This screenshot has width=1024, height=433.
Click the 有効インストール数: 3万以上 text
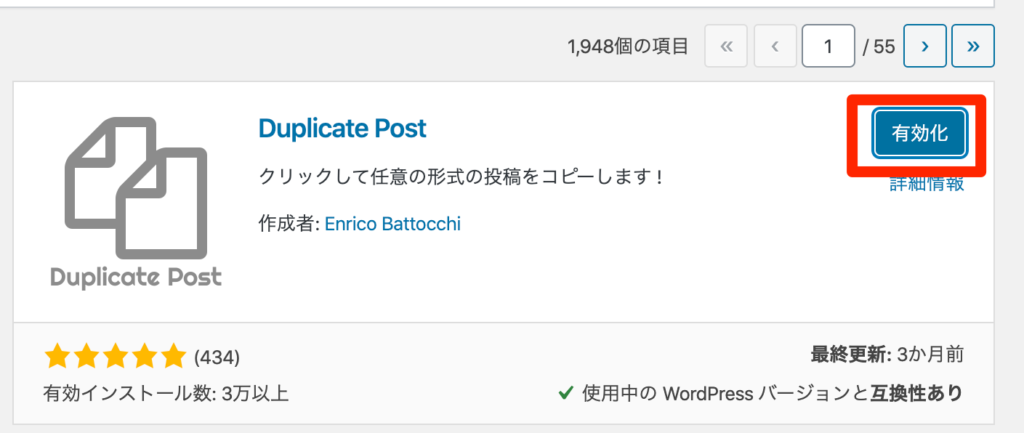point(166,394)
